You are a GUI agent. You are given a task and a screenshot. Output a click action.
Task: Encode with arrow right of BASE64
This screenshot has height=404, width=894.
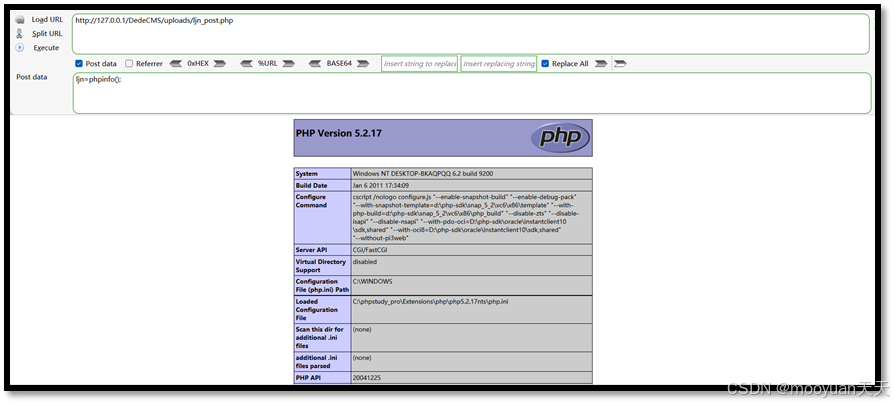[x=363, y=64]
